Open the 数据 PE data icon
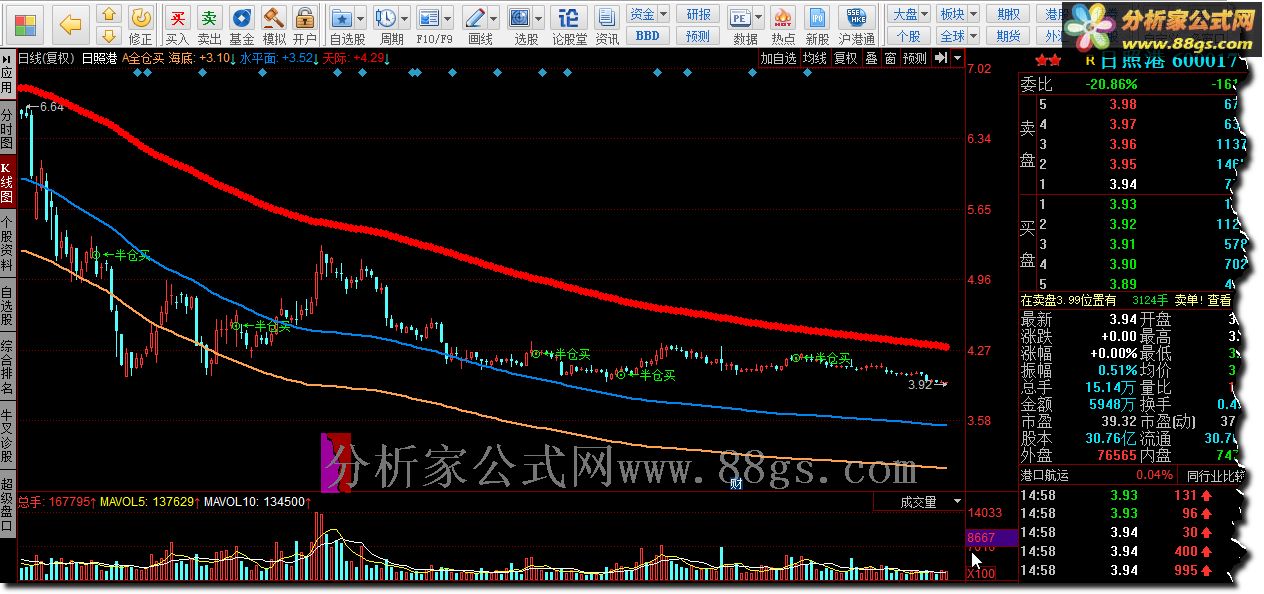 [x=741, y=18]
